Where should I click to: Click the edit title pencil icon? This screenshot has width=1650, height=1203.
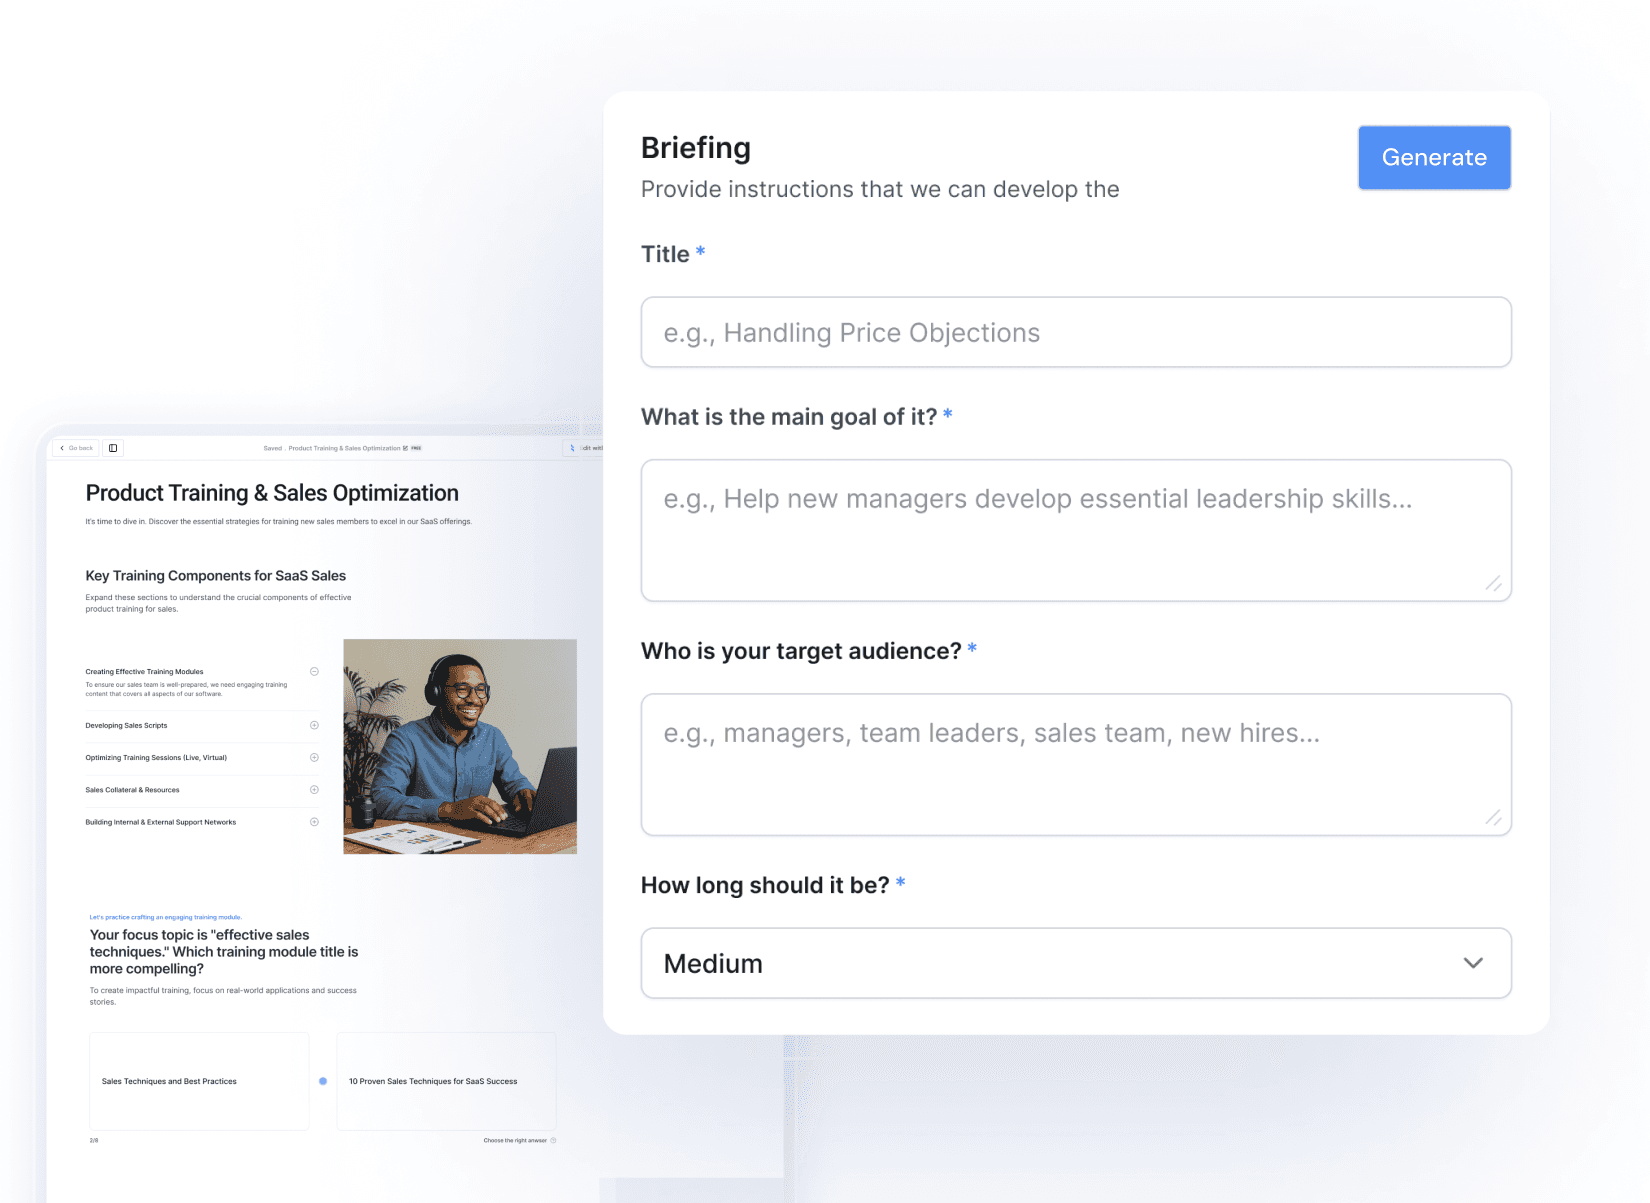point(405,448)
